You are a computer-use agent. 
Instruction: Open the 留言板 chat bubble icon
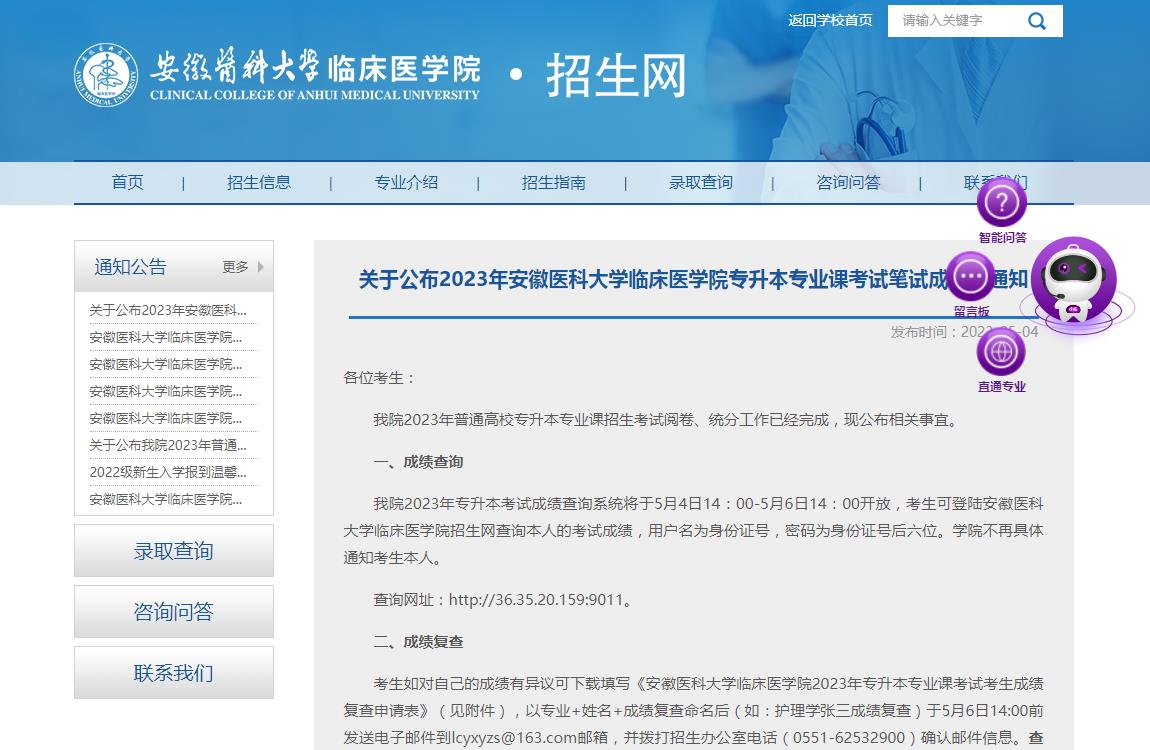tap(971, 276)
